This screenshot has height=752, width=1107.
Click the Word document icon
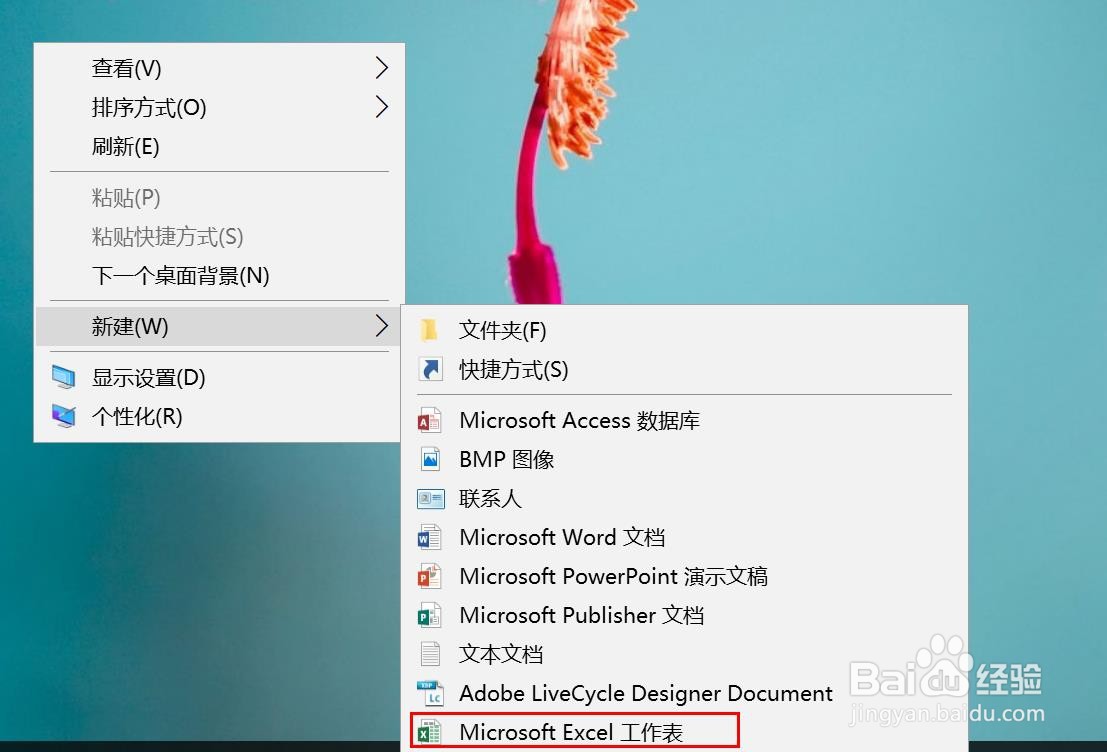click(x=429, y=538)
